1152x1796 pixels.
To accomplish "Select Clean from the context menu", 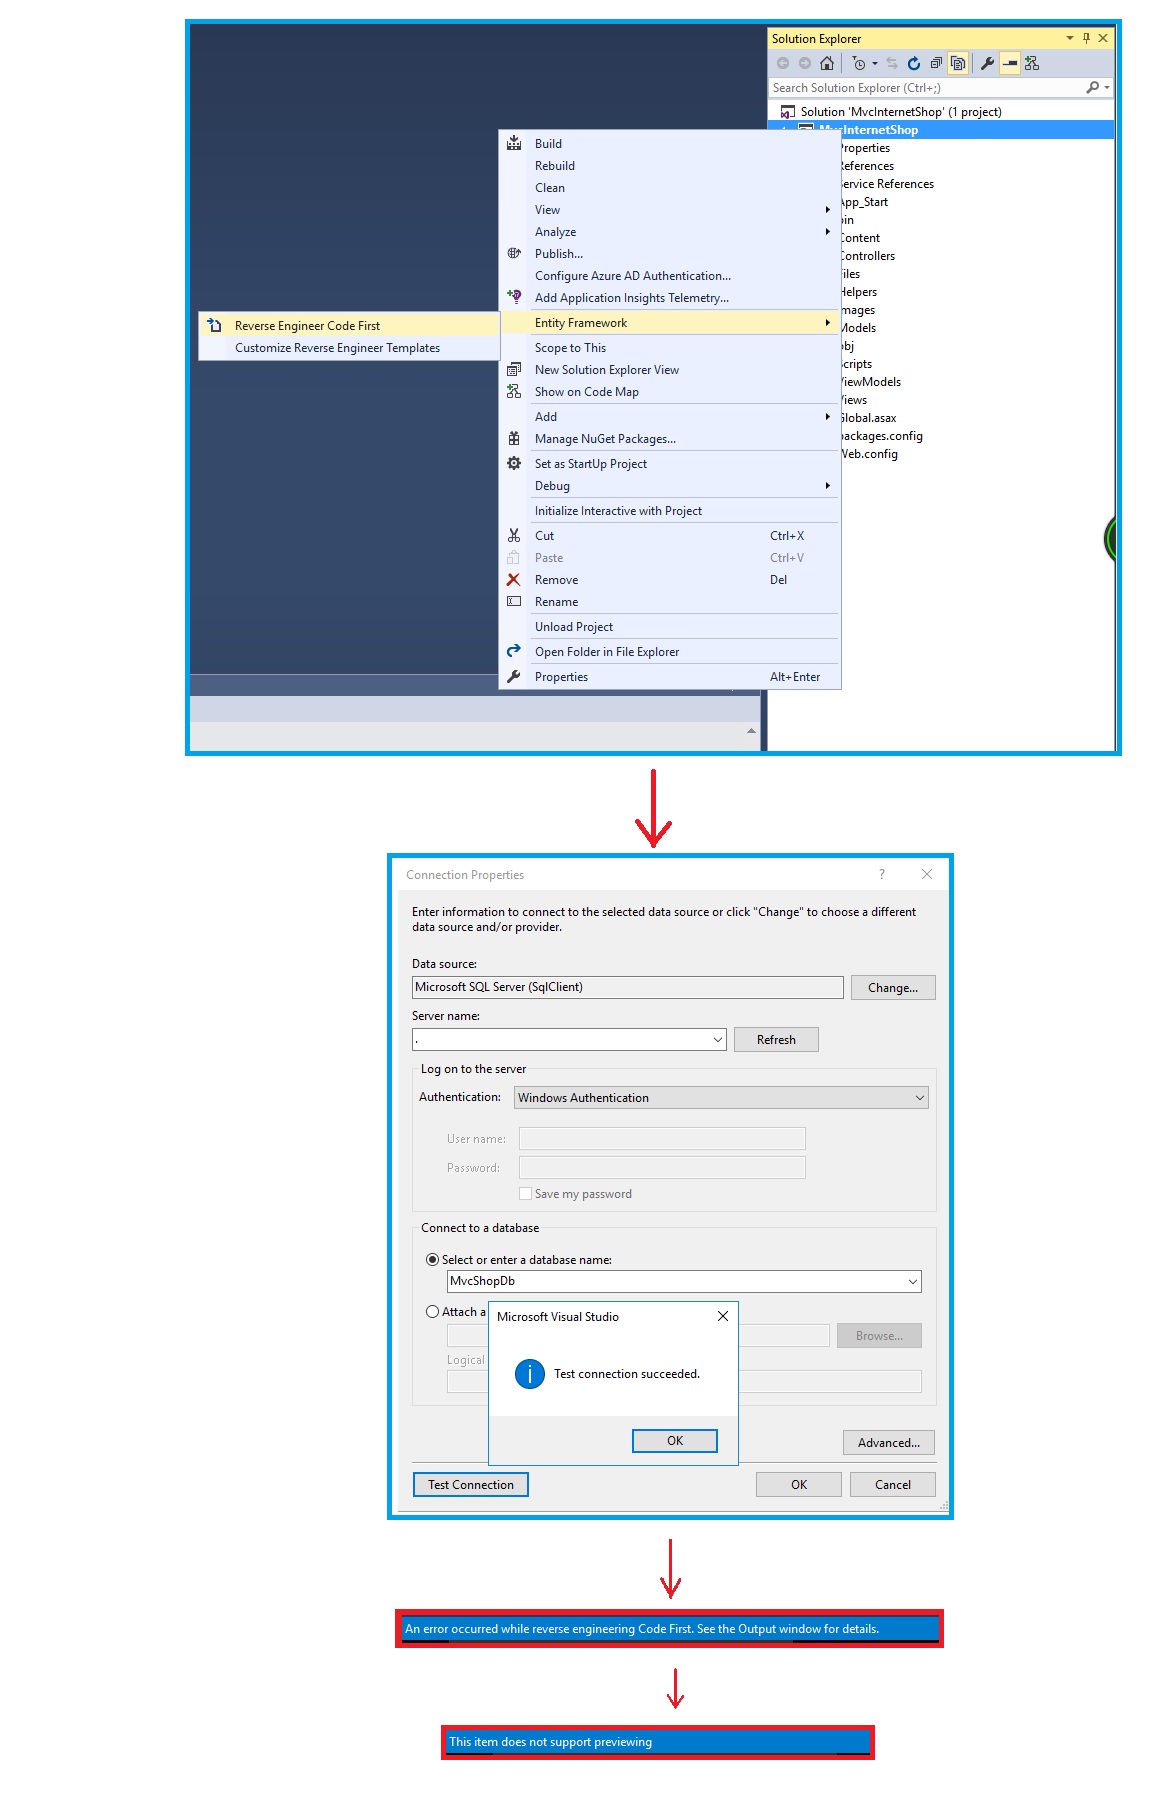I will 669,188.
